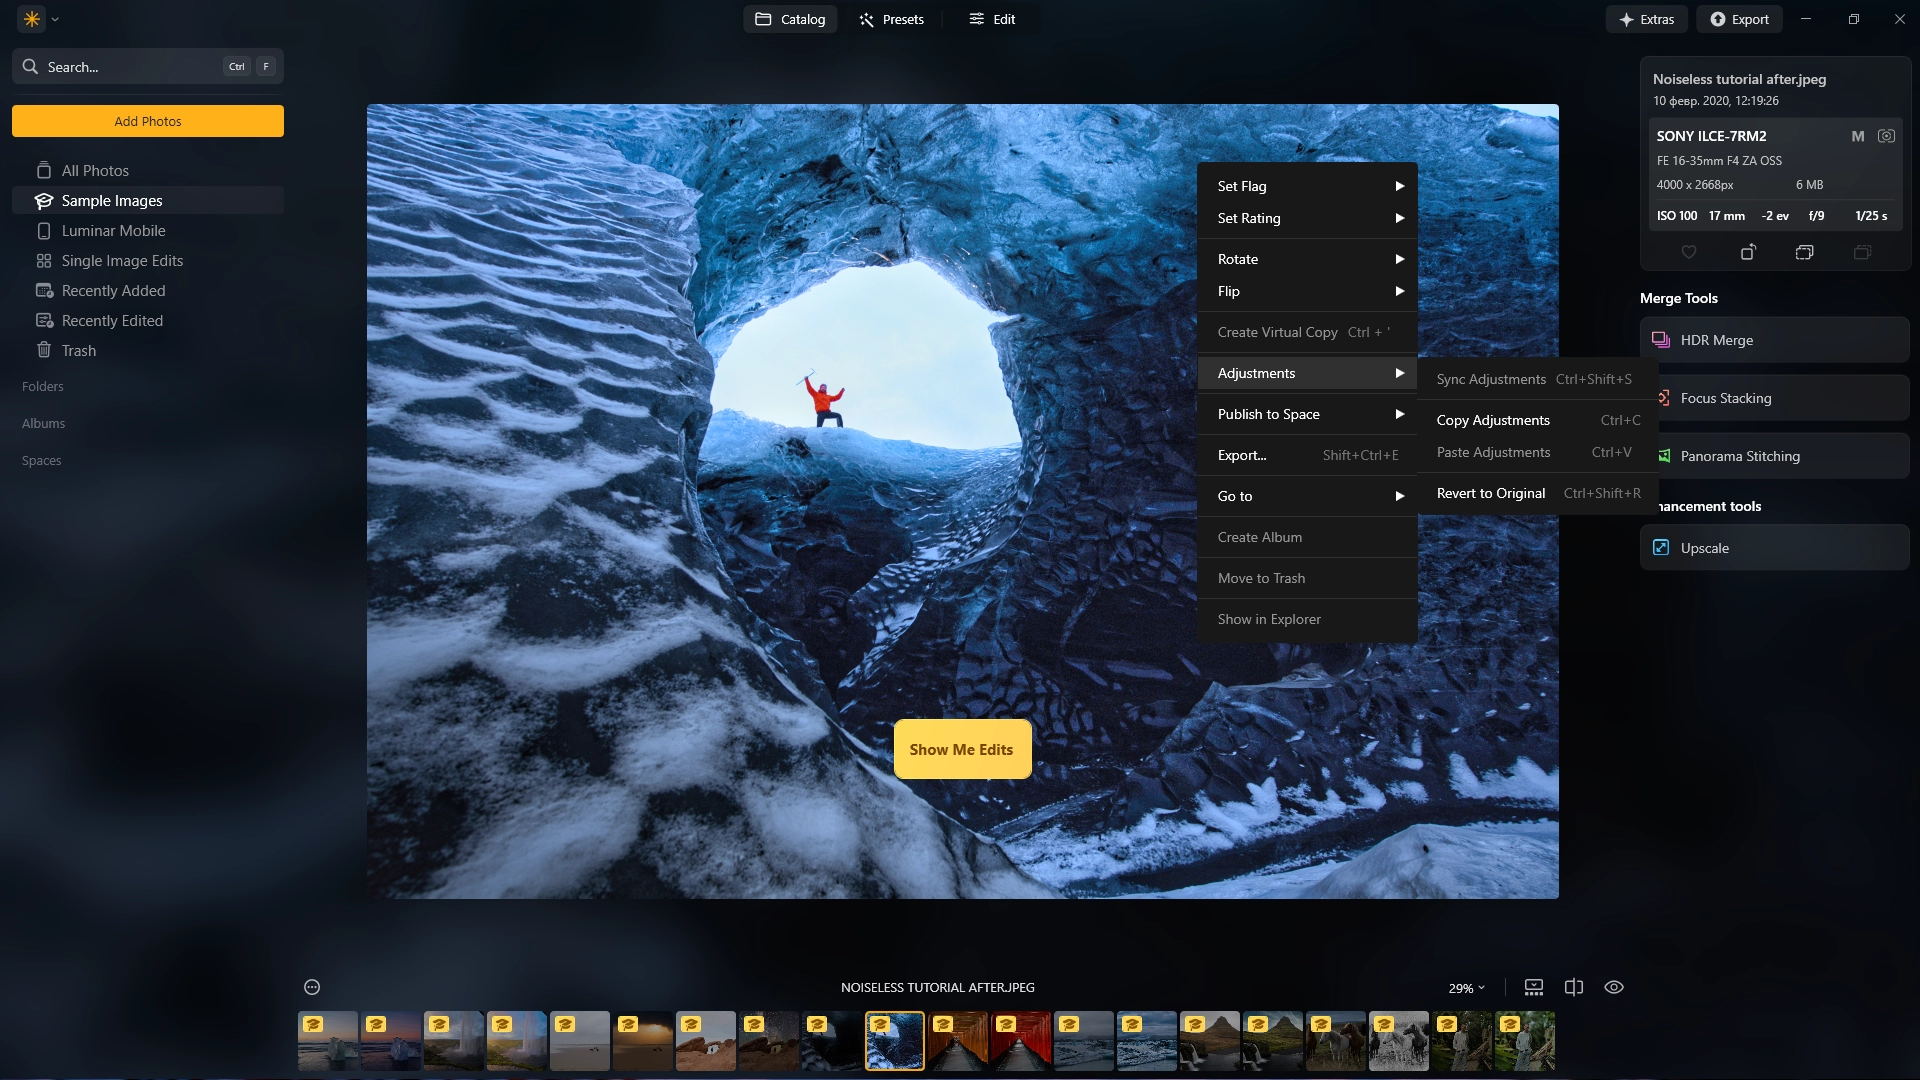Toggle the before/after eye preview

[x=1613, y=987]
